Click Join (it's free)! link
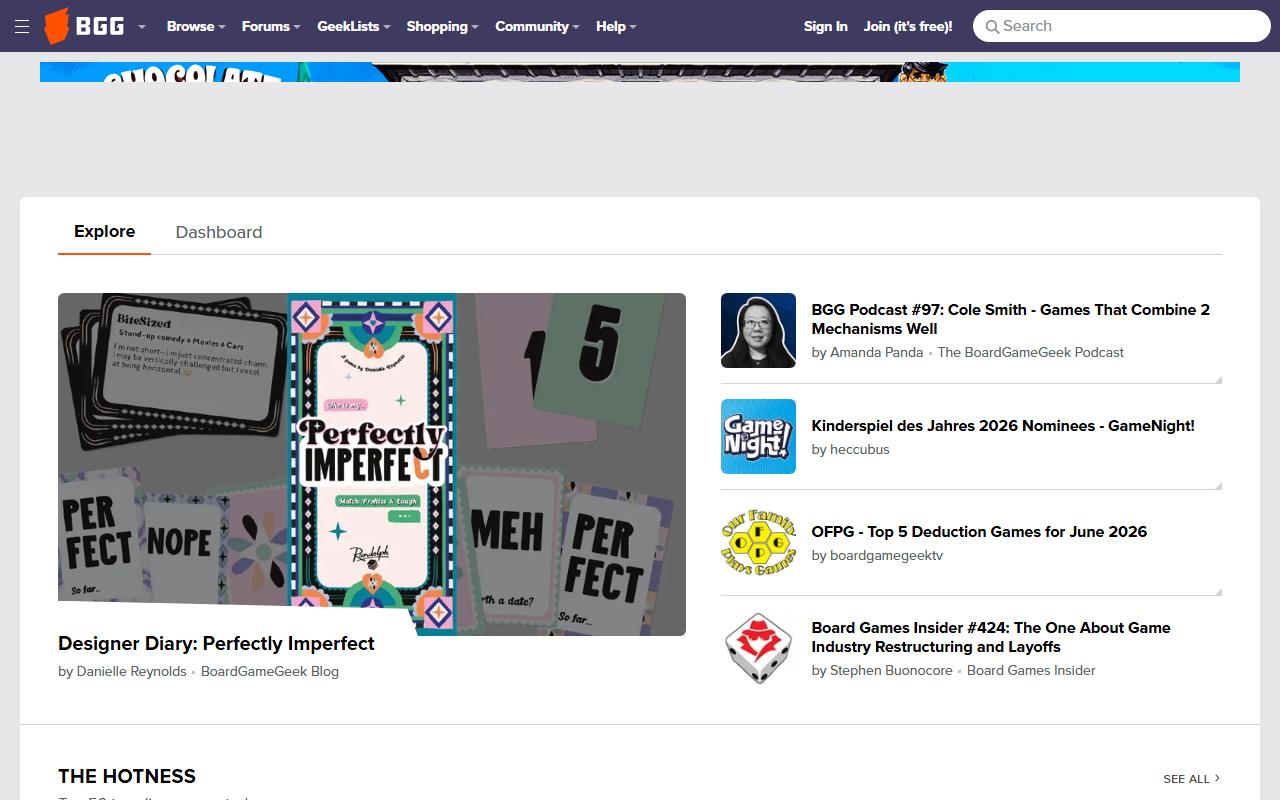The width and height of the screenshot is (1280, 800). (x=908, y=27)
